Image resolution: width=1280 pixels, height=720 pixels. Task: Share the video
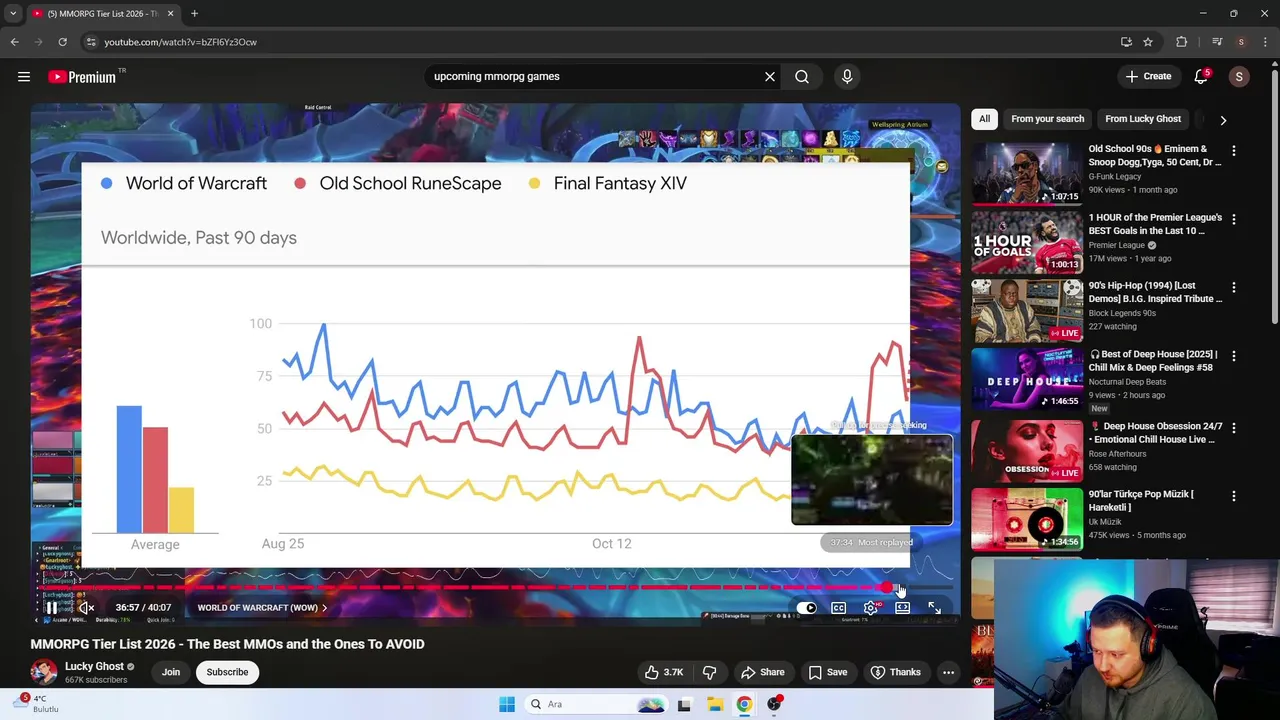pos(763,672)
